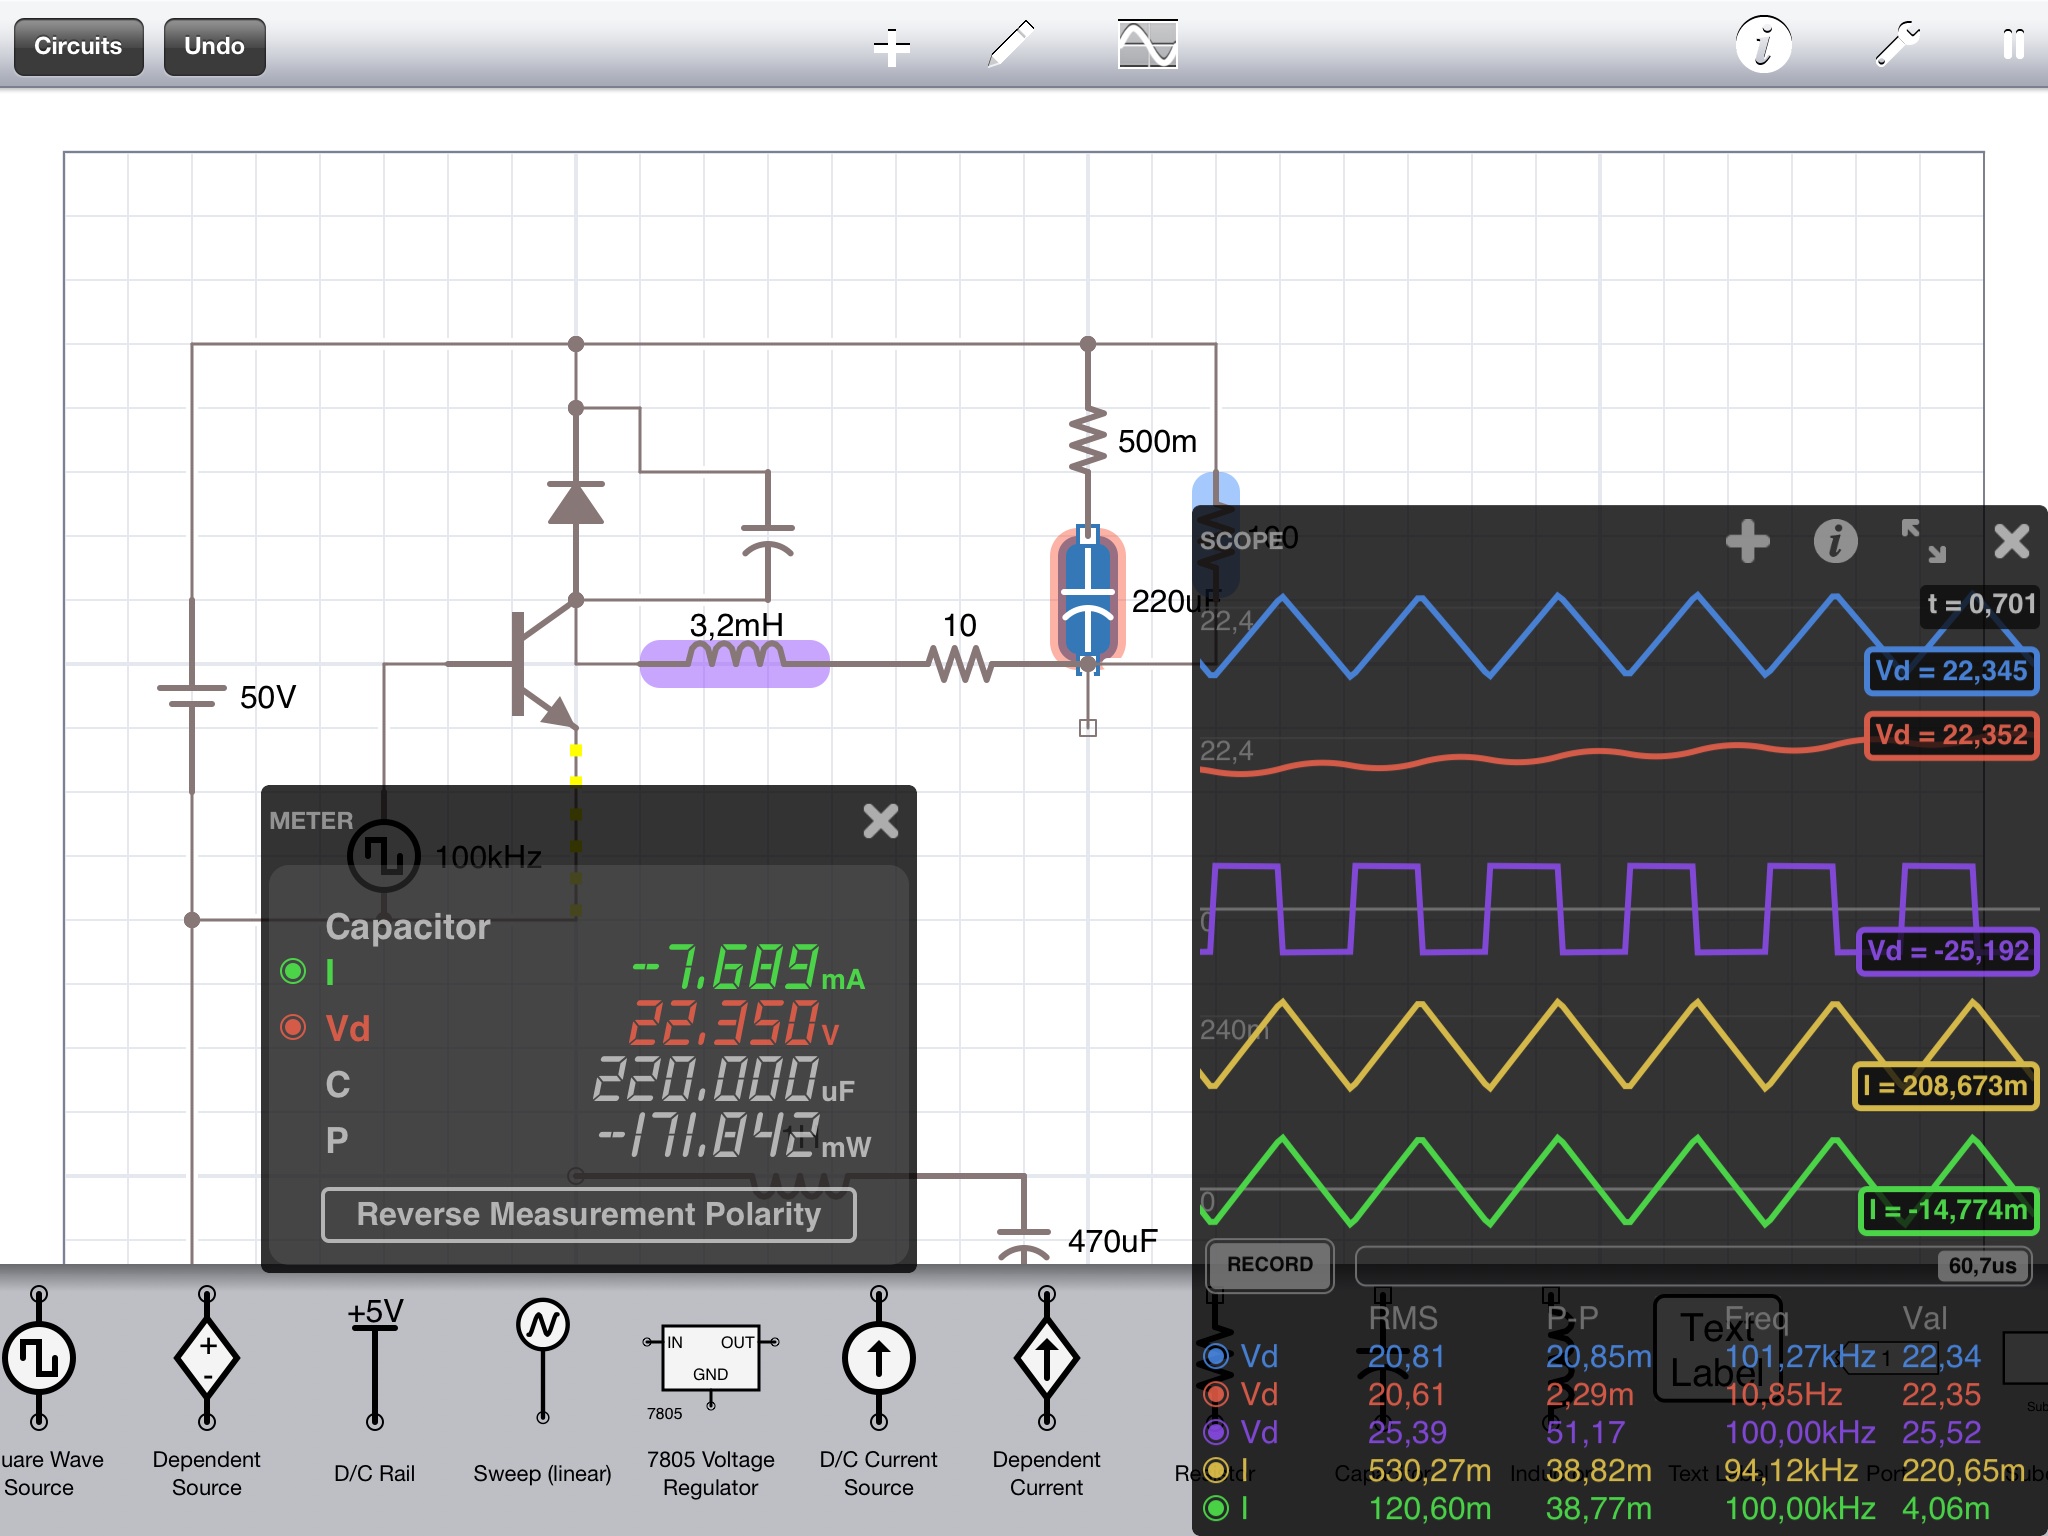This screenshot has height=1536, width=2048.
Task: Toggle green I trace visibility
Action: coord(1216,1508)
